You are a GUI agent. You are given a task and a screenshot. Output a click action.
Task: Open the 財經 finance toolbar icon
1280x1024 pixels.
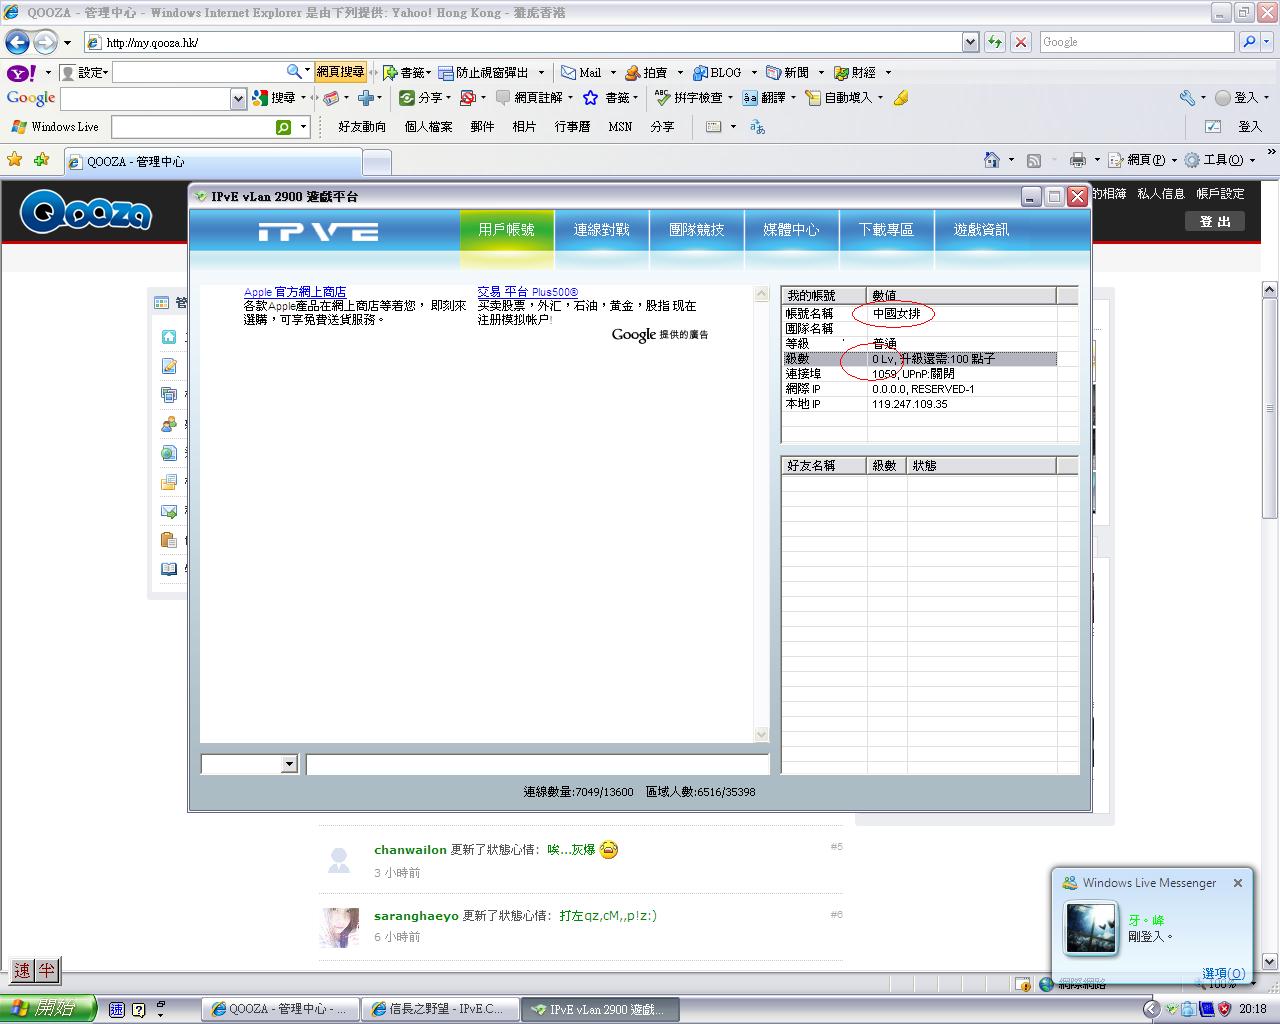(841, 72)
